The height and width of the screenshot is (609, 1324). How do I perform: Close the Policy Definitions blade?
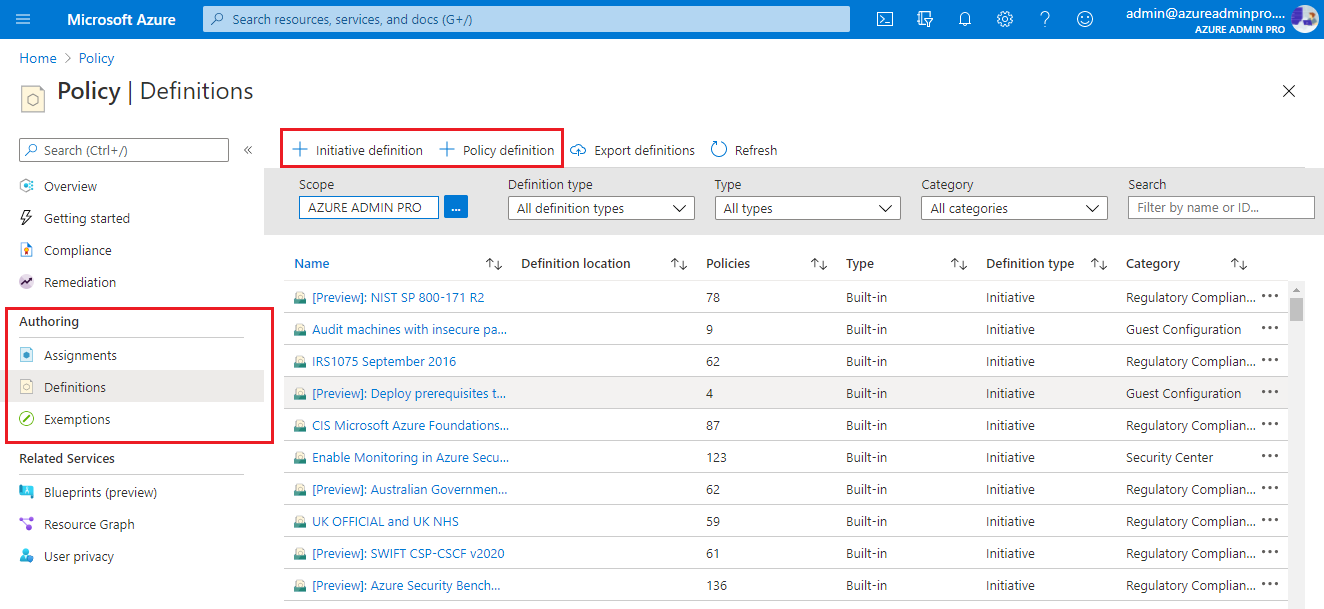1289,91
